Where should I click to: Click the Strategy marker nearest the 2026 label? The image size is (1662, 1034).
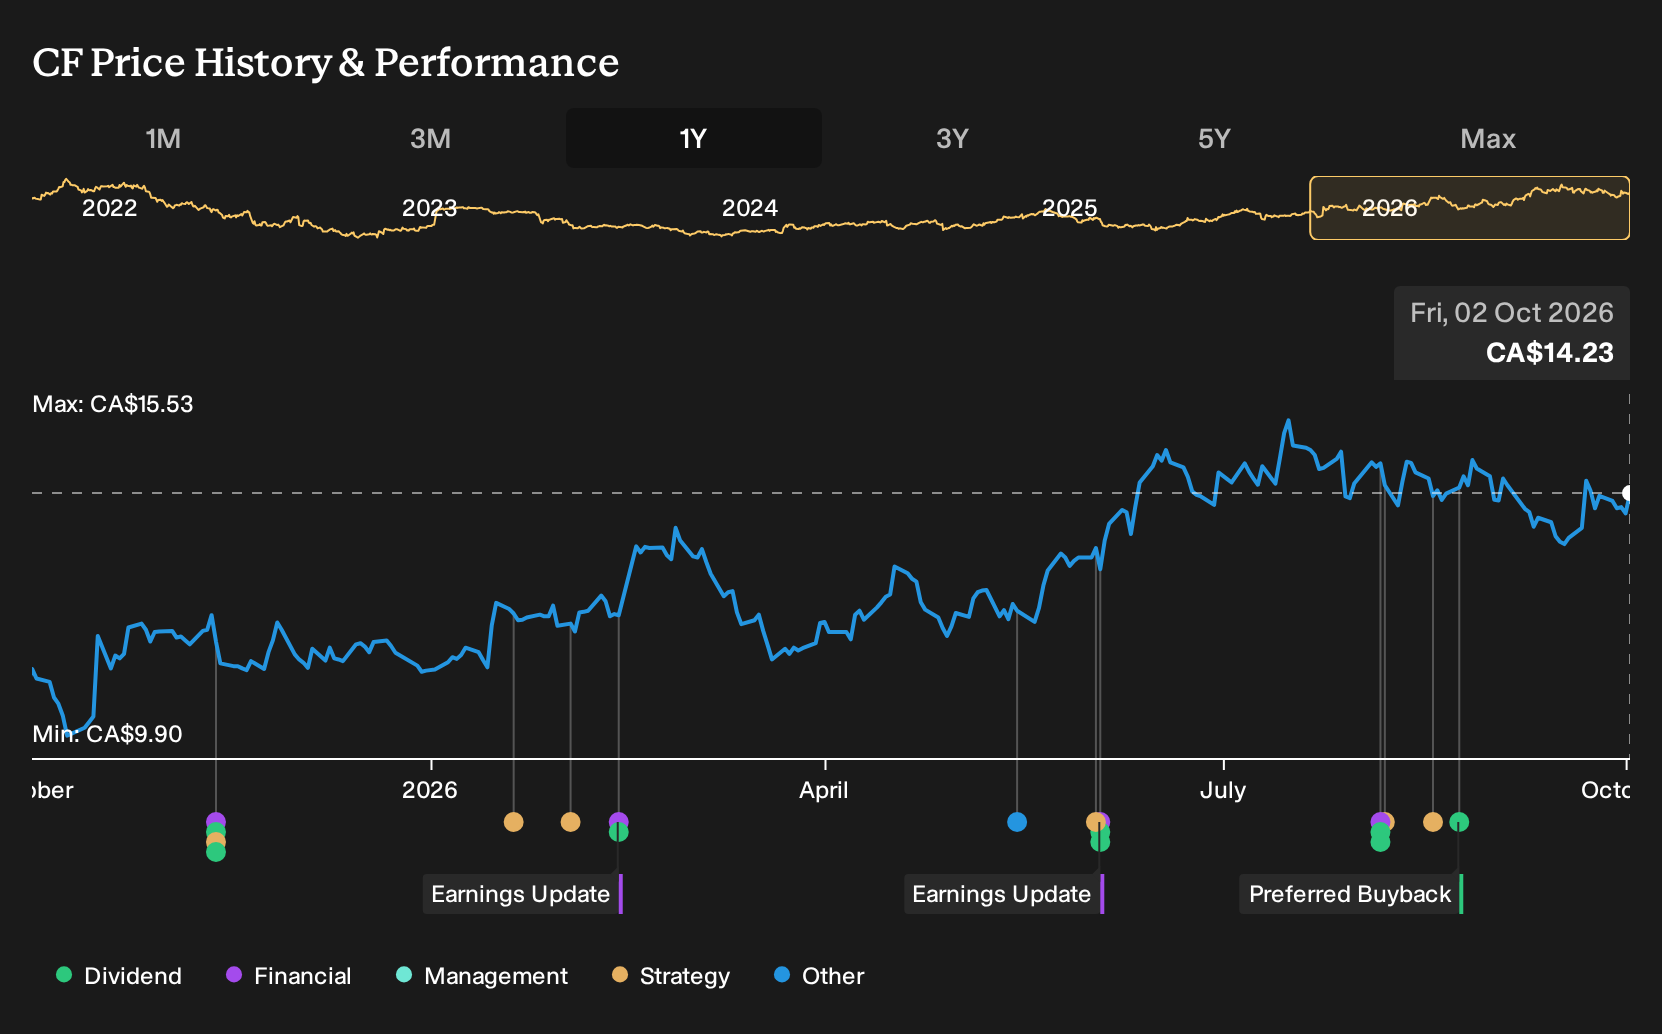tap(513, 822)
